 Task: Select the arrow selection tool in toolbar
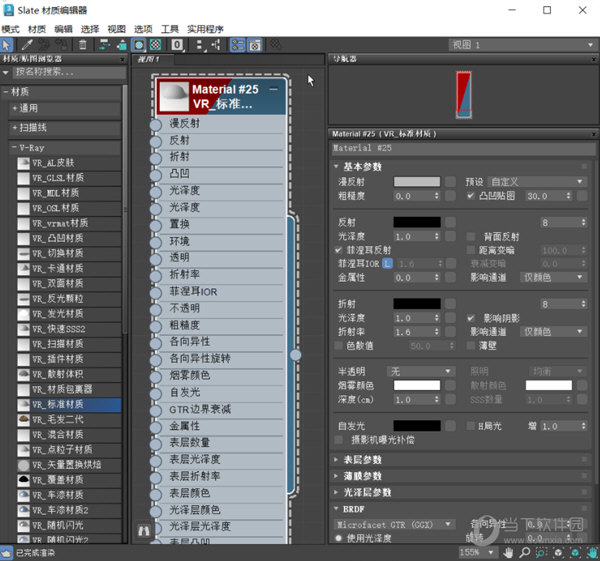tap(7, 45)
